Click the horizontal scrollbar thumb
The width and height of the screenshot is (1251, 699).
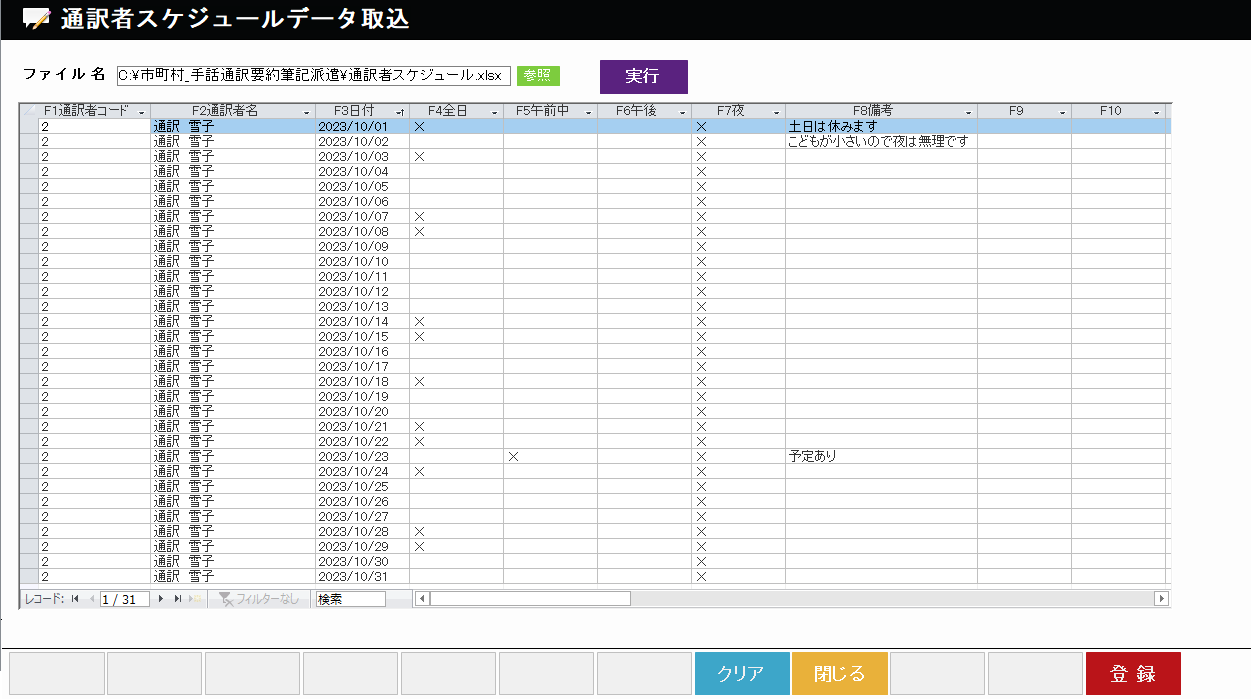pos(530,599)
